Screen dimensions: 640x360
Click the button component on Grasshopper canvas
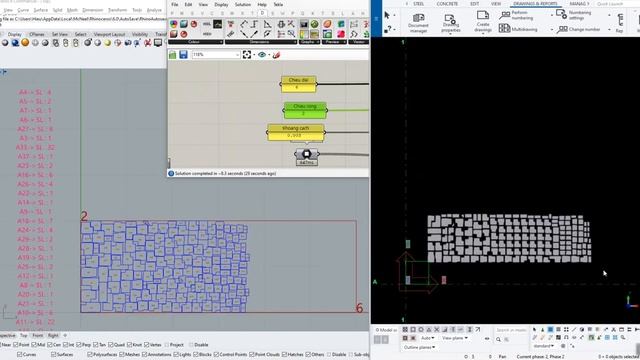307,154
